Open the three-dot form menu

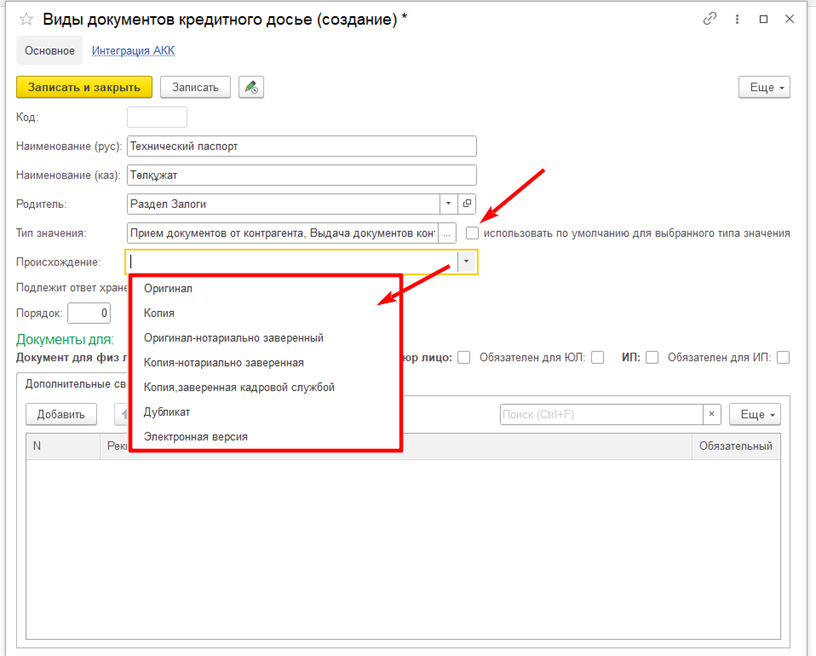pos(737,19)
